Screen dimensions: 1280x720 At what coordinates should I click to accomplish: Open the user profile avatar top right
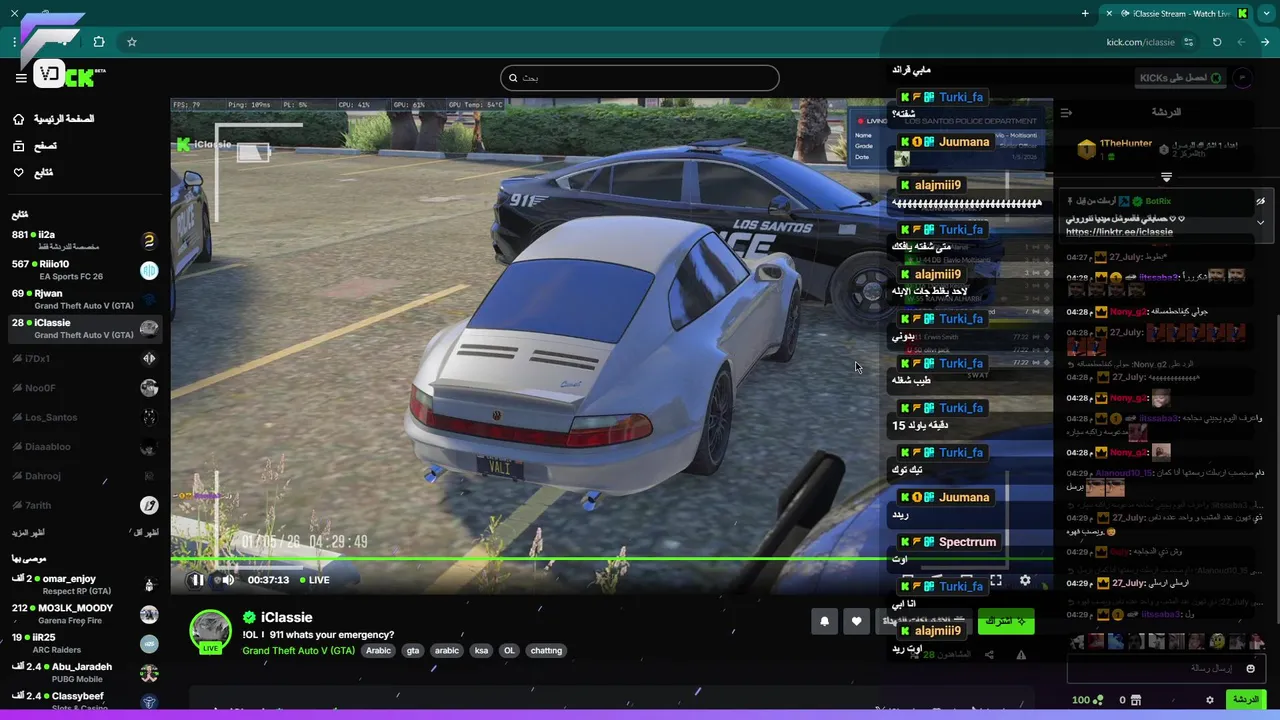(x=1243, y=78)
